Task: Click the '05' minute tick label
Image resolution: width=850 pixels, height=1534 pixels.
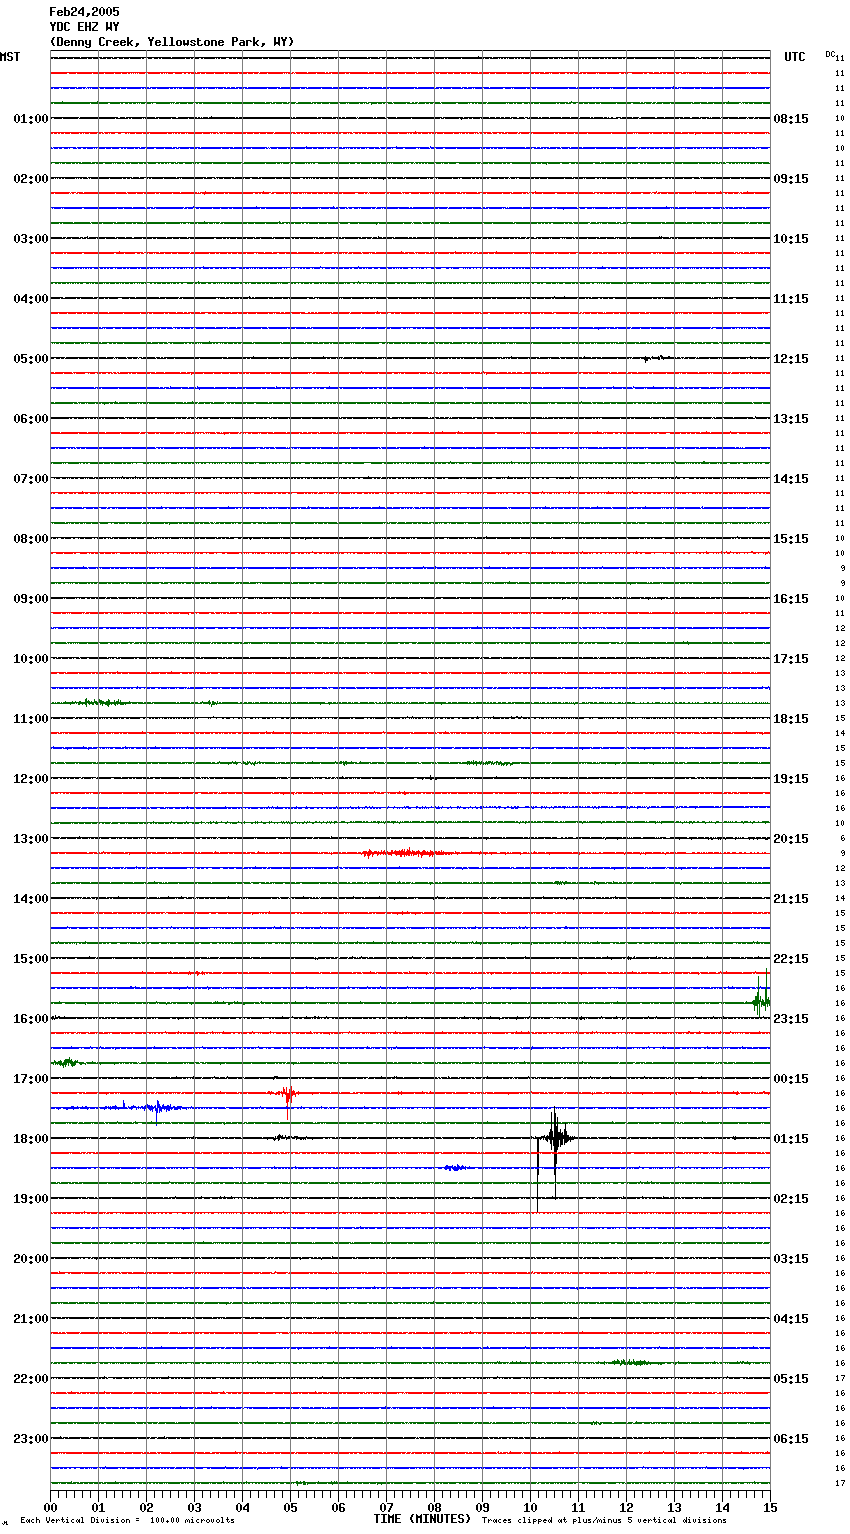Action: tap(290, 1507)
